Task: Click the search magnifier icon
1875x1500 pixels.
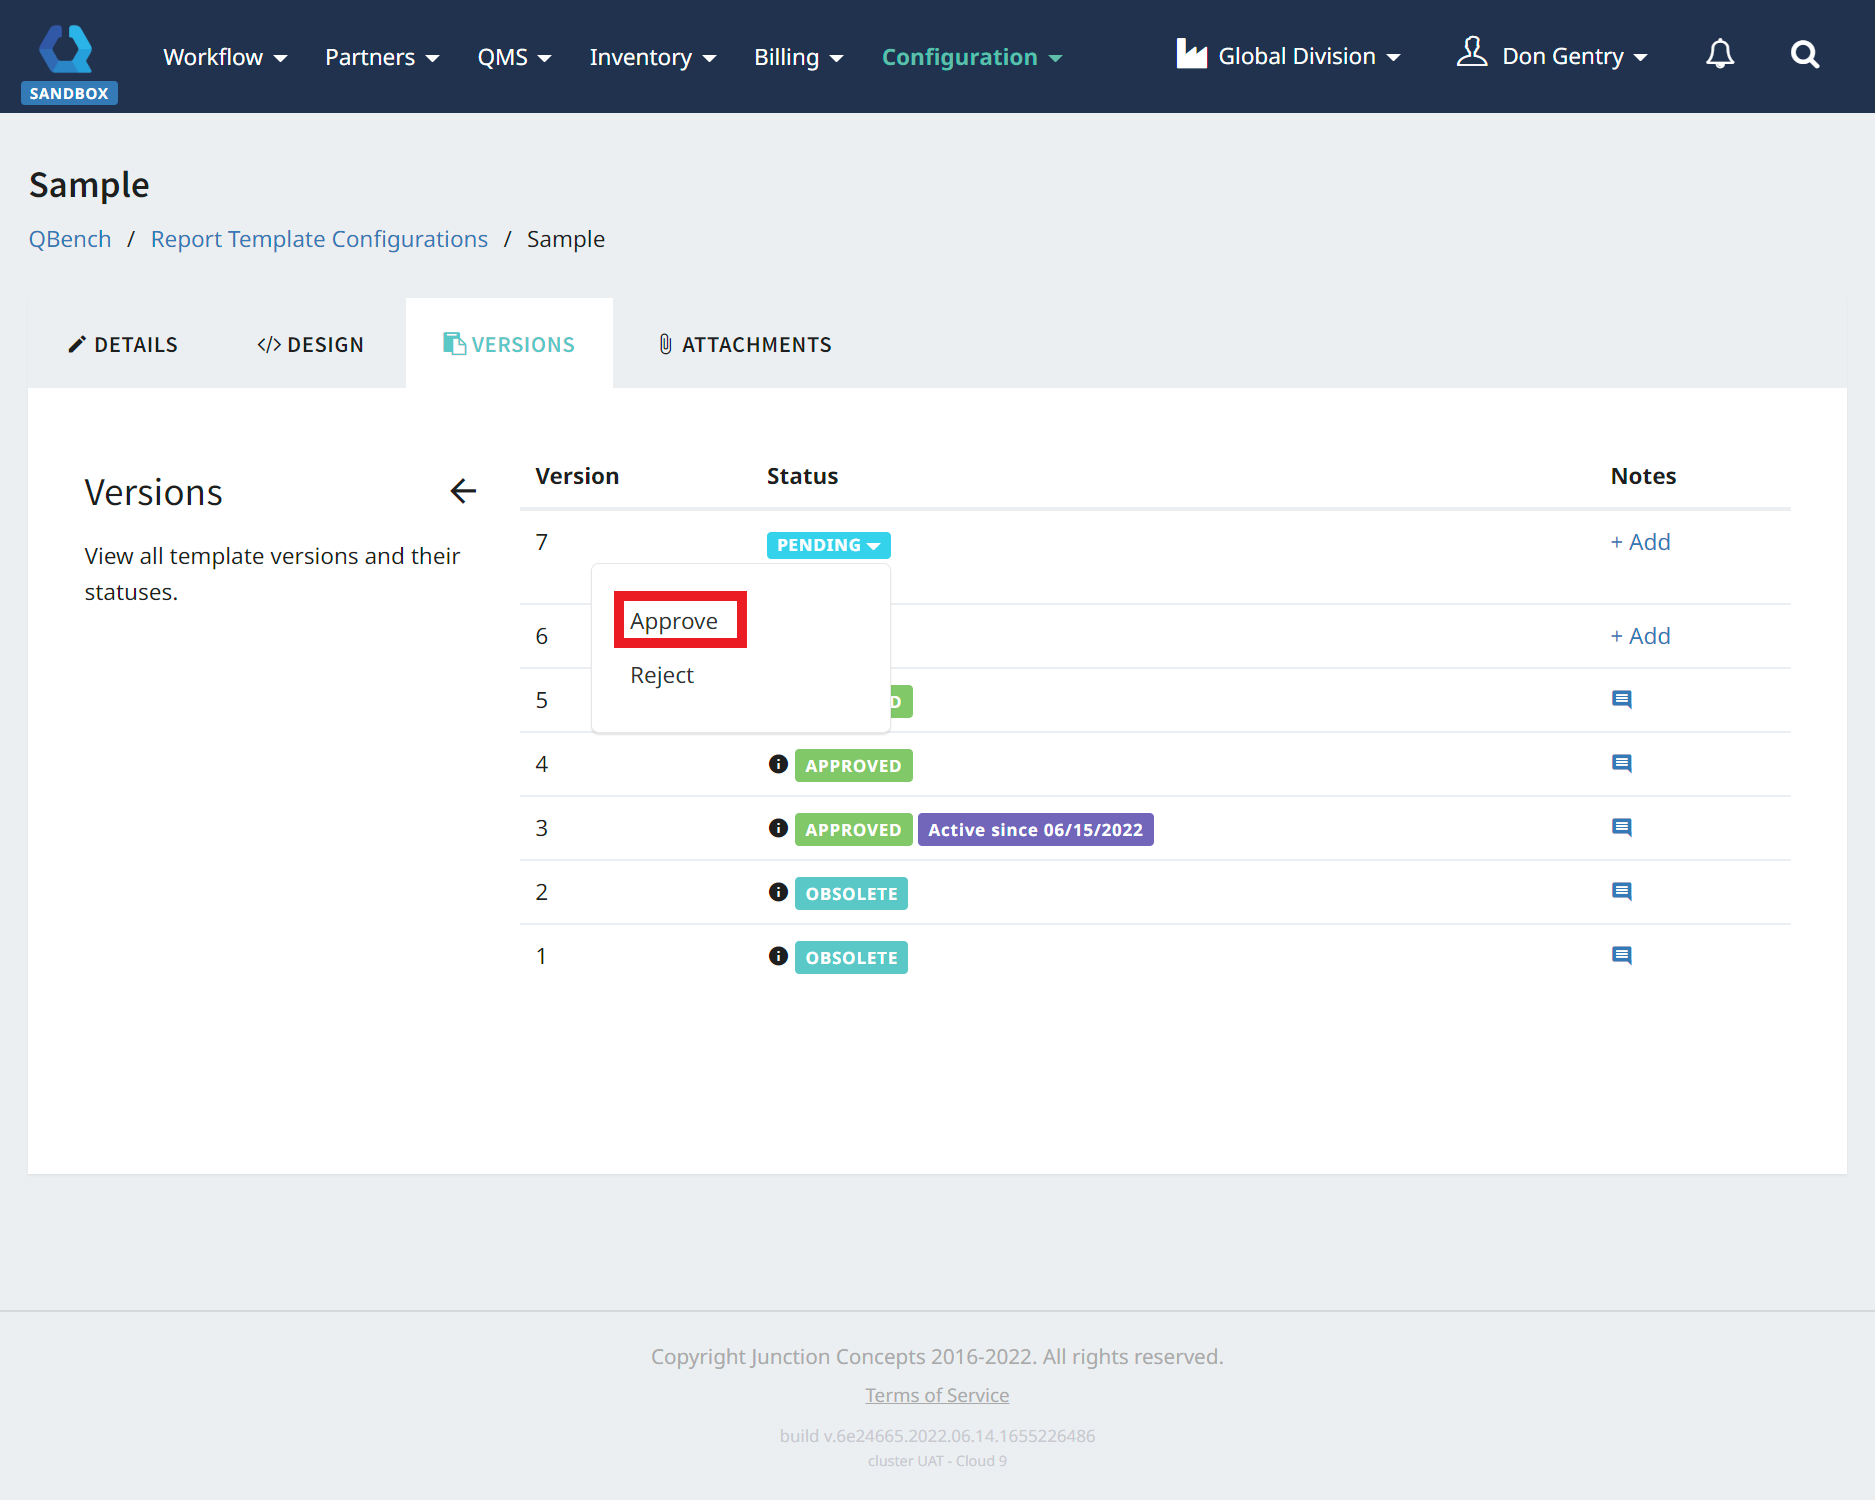Action: click(1804, 55)
